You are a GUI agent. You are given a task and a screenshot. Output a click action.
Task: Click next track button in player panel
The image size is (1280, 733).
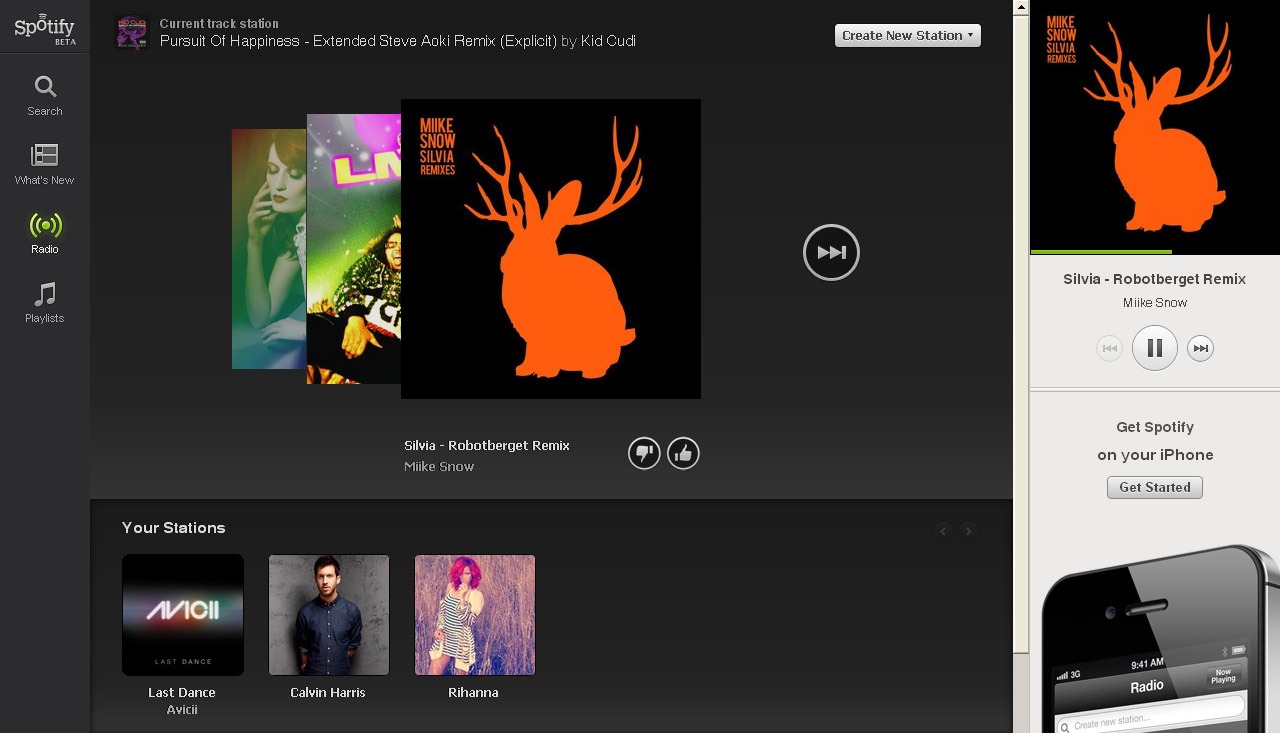pyautogui.click(x=1200, y=348)
